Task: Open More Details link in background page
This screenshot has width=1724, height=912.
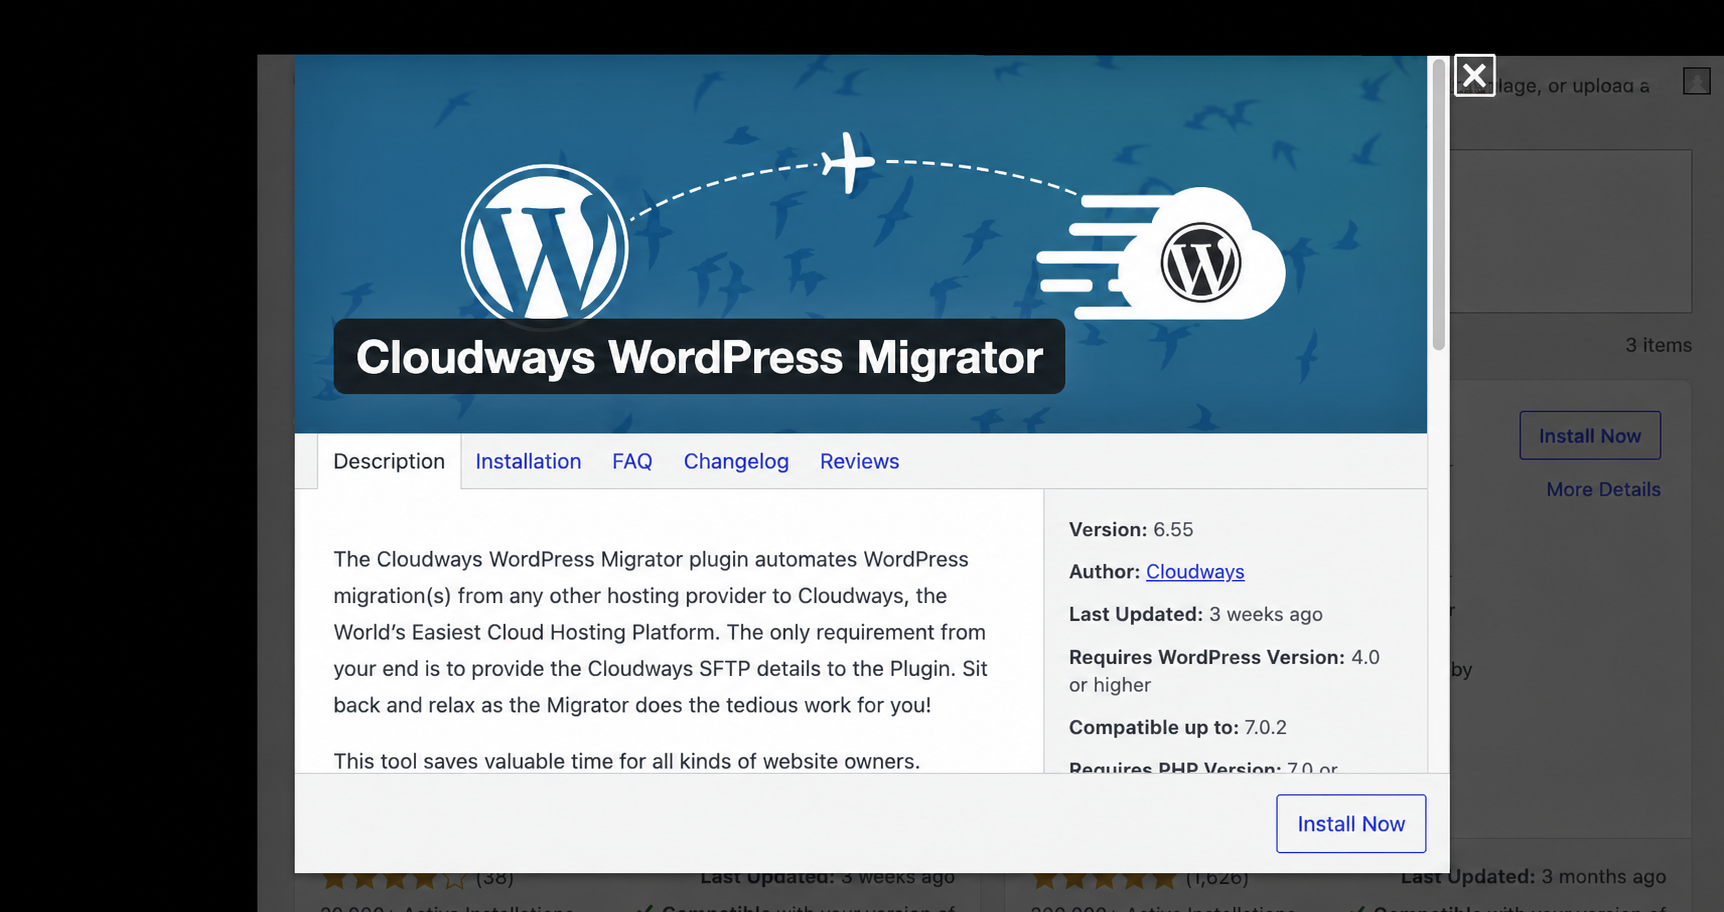Action: [x=1603, y=489]
